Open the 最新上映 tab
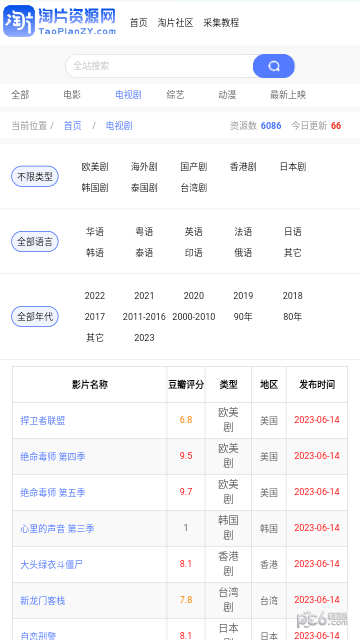360x640 pixels. coord(288,95)
